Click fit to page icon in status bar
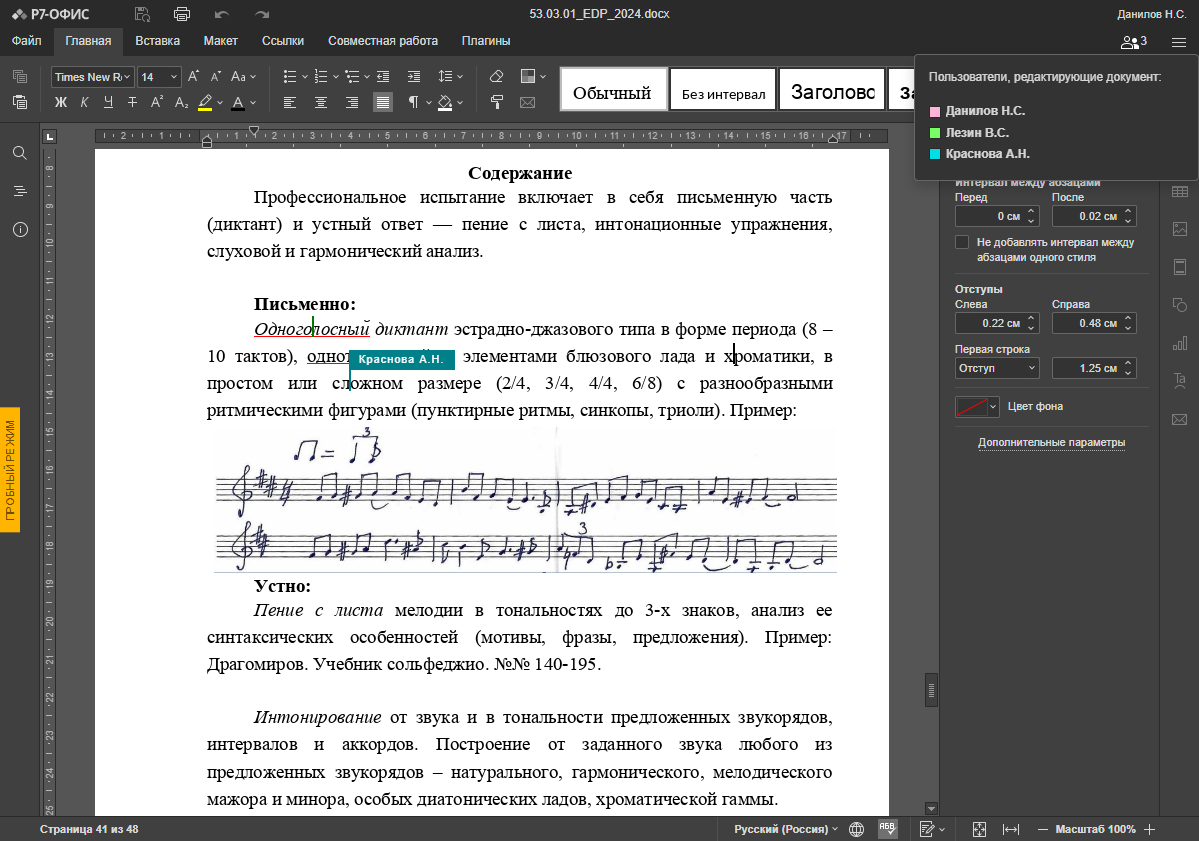The height and width of the screenshot is (841, 1199). coord(980,829)
